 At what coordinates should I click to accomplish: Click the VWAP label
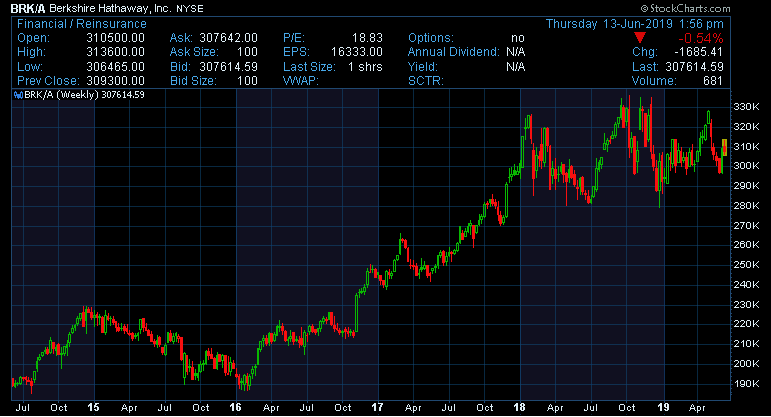click(x=301, y=81)
